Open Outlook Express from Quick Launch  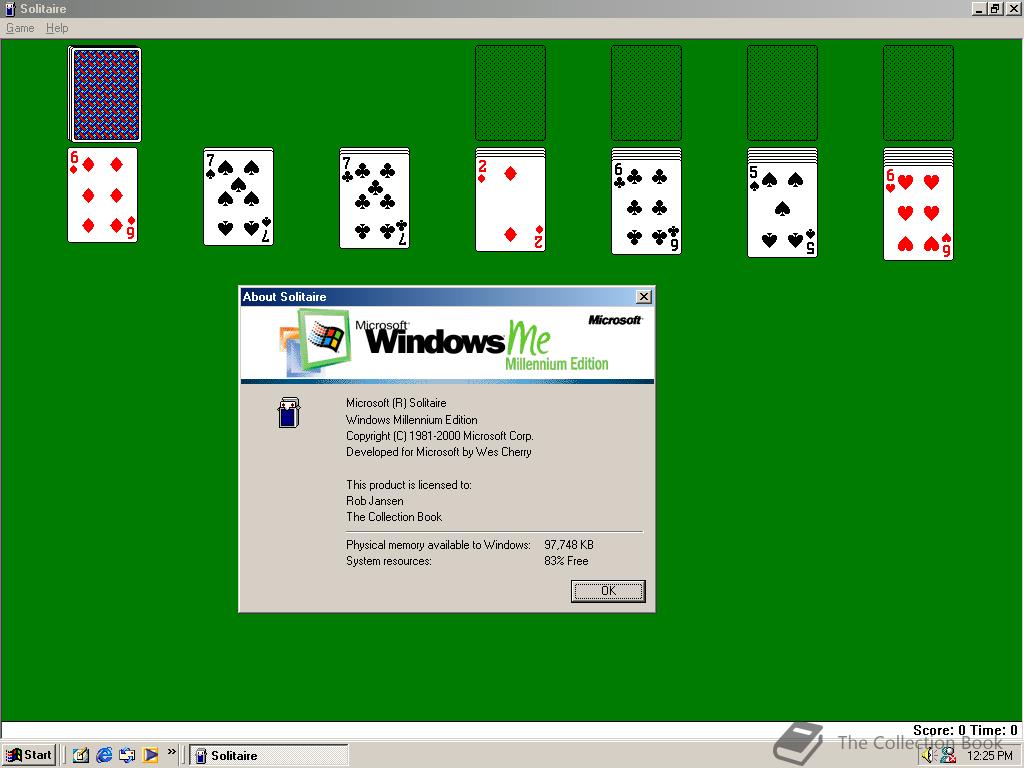127,755
